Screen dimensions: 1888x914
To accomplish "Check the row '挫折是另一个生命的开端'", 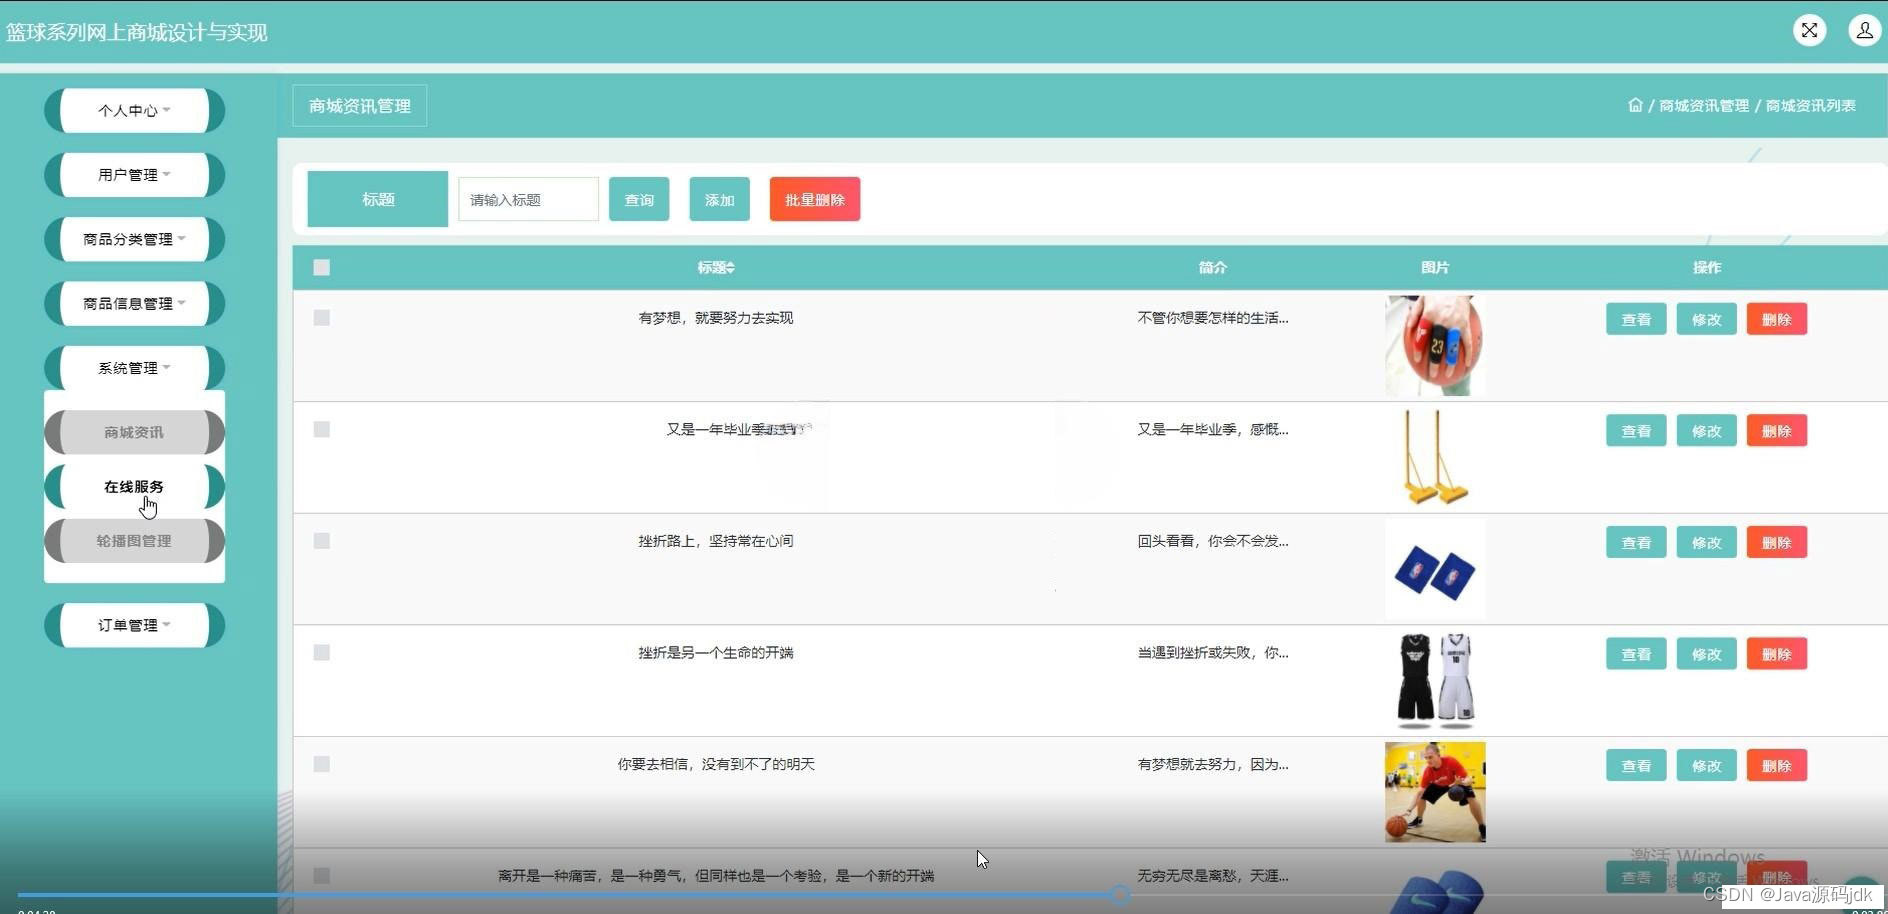I will click(x=321, y=652).
